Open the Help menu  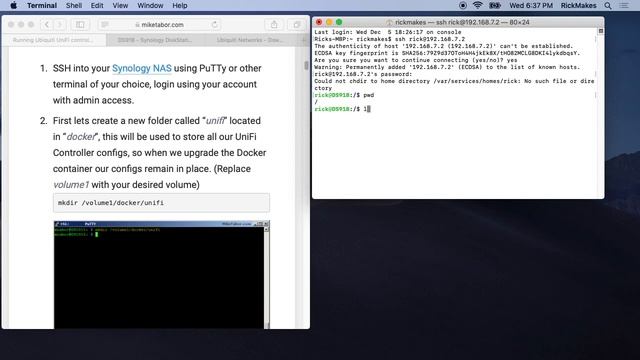(180, 6)
